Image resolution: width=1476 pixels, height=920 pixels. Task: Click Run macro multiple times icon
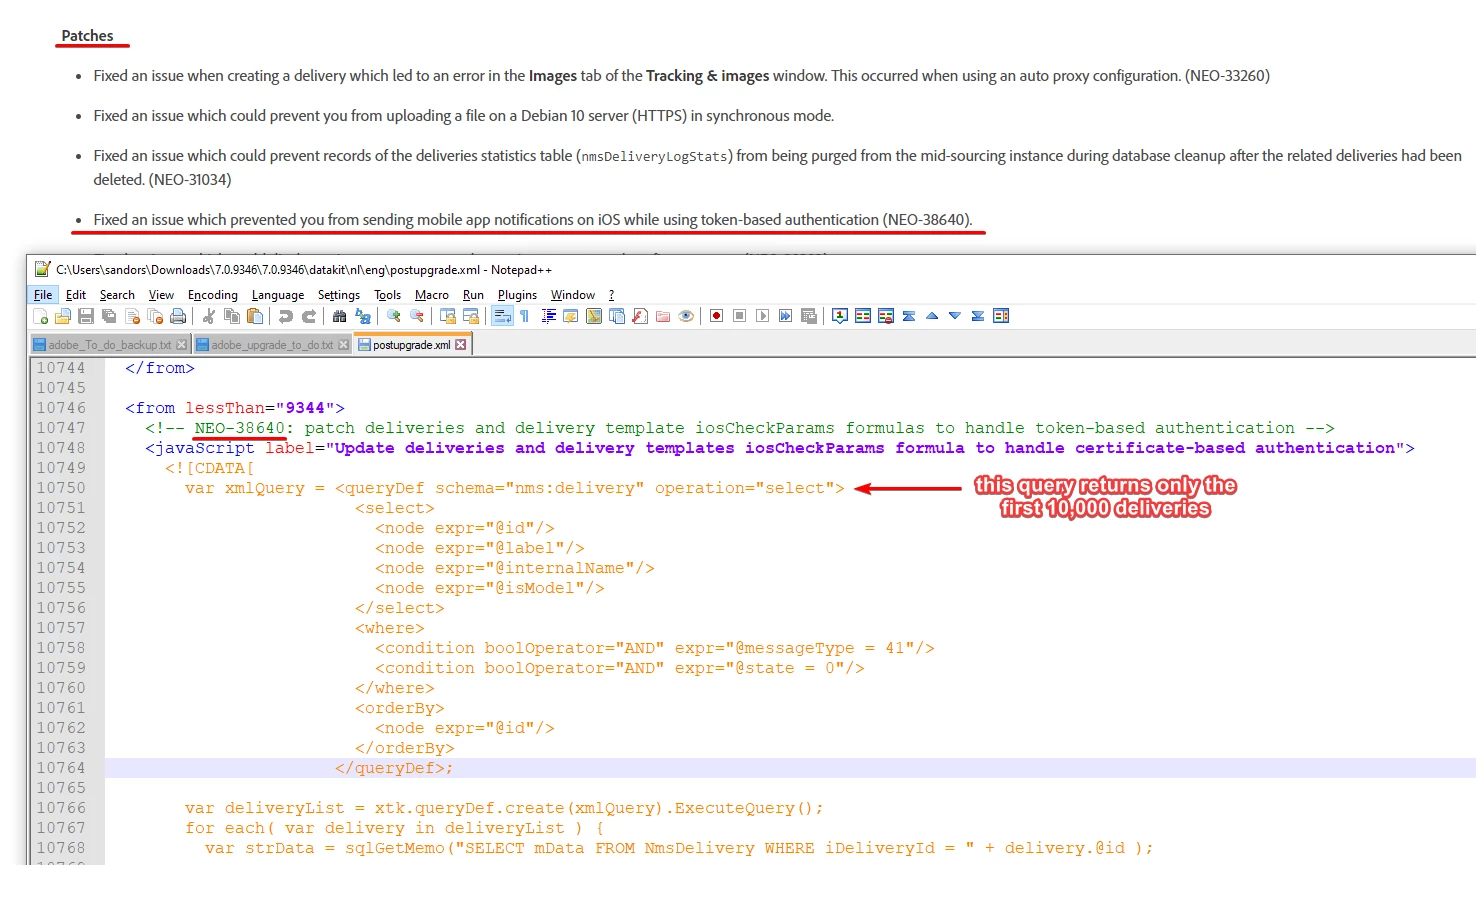click(x=786, y=316)
